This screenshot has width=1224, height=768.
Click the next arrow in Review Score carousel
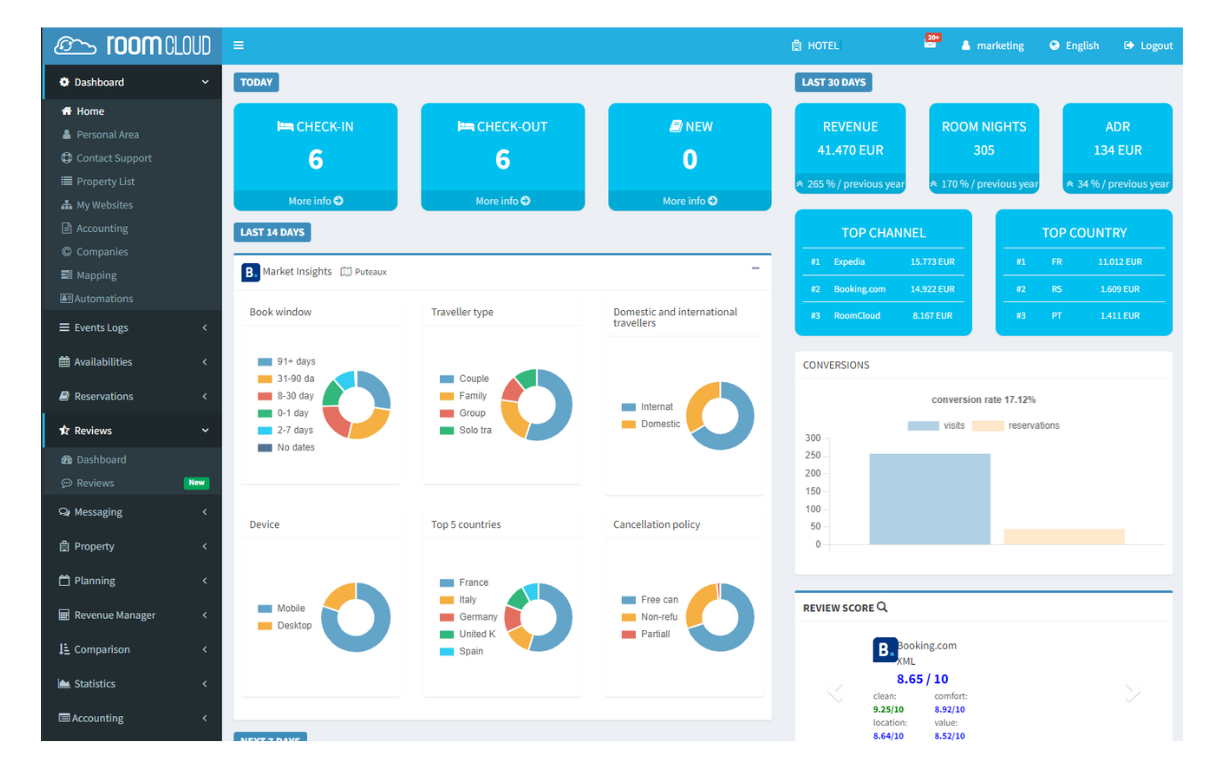click(x=1133, y=691)
